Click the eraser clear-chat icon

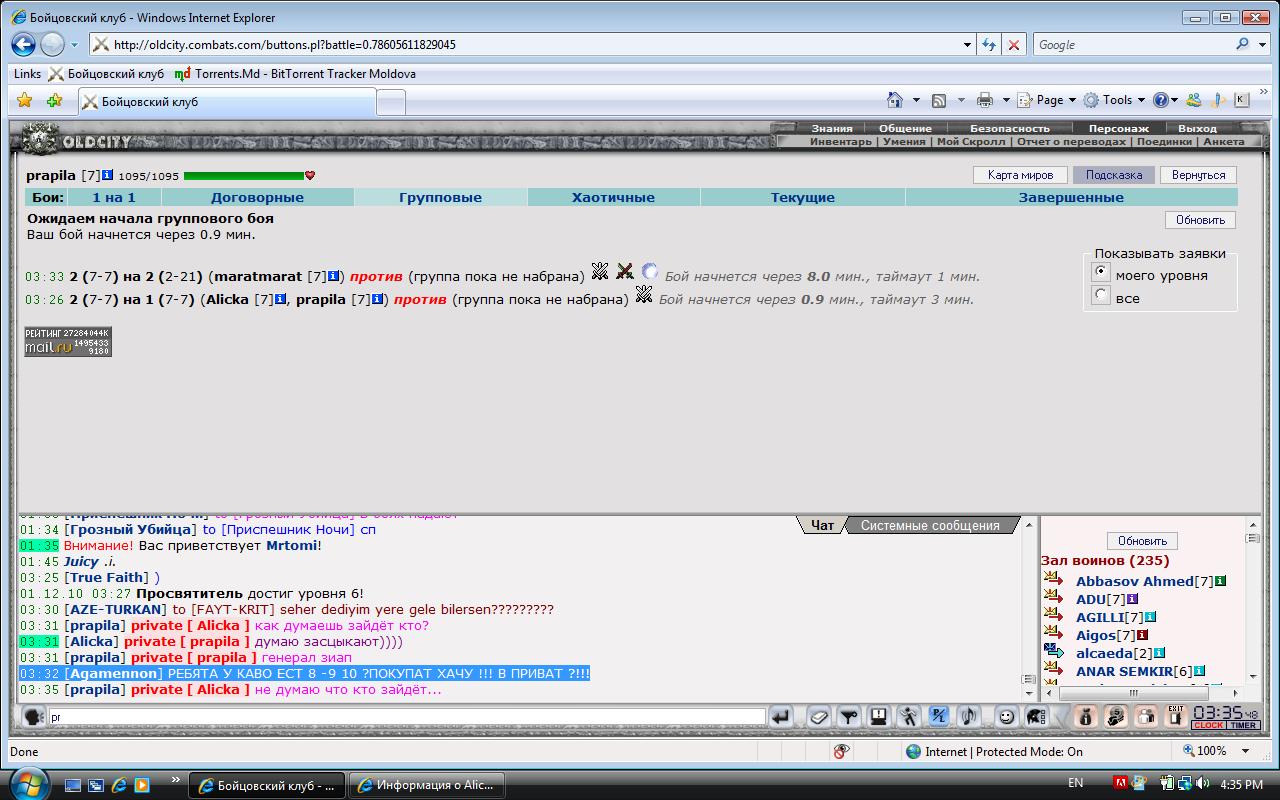tap(818, 716)
